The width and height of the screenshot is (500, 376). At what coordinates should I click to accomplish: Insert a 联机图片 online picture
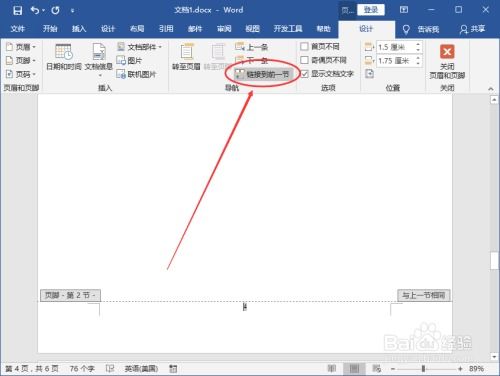point(136,74)
